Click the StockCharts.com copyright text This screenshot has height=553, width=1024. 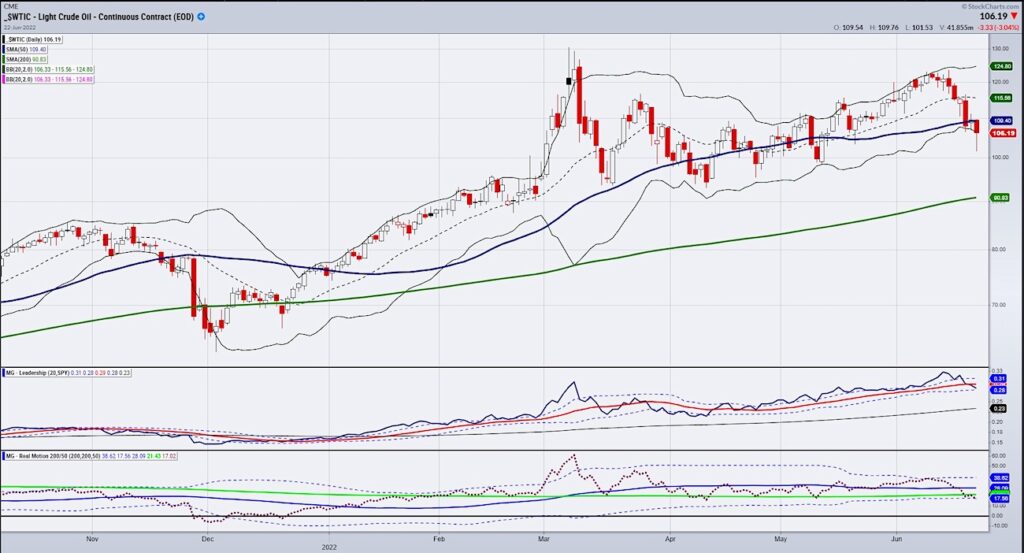click(990, 6)
